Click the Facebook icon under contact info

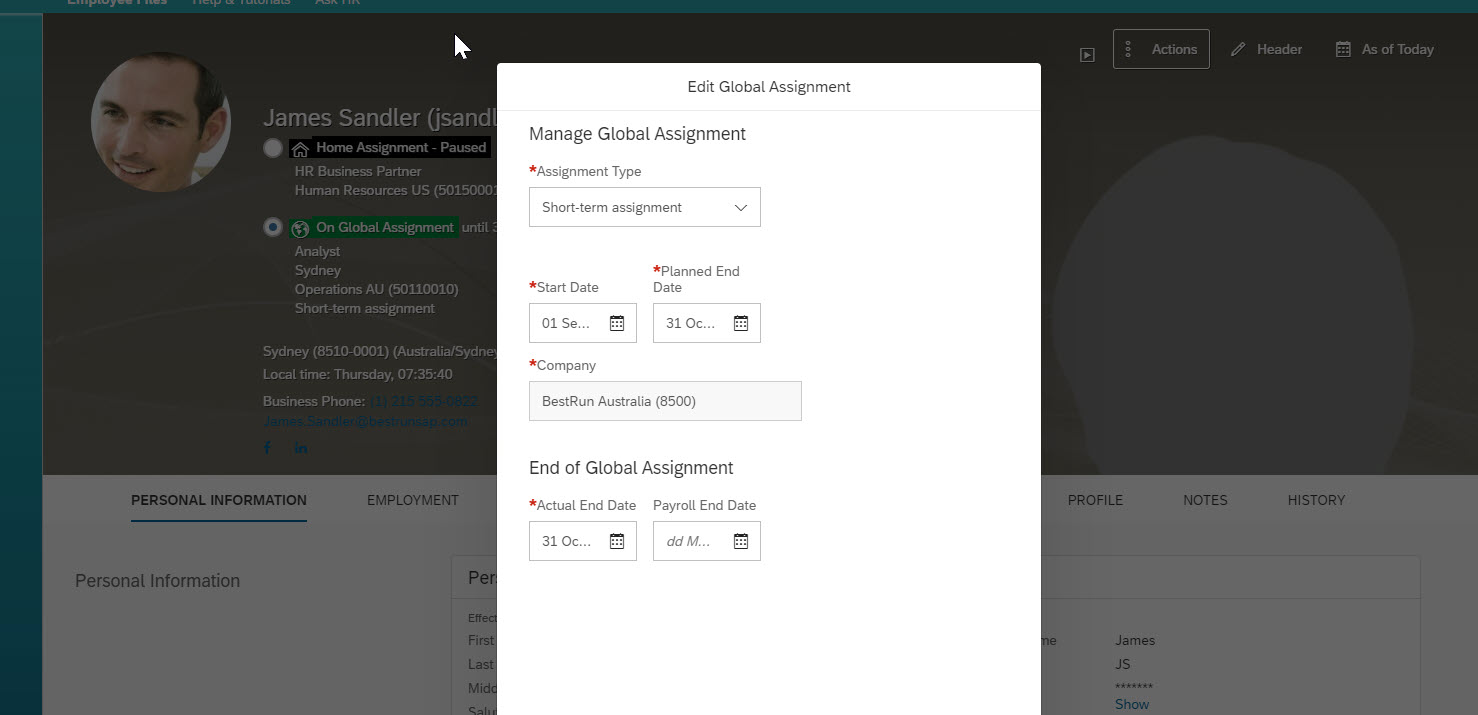(267, 448)
